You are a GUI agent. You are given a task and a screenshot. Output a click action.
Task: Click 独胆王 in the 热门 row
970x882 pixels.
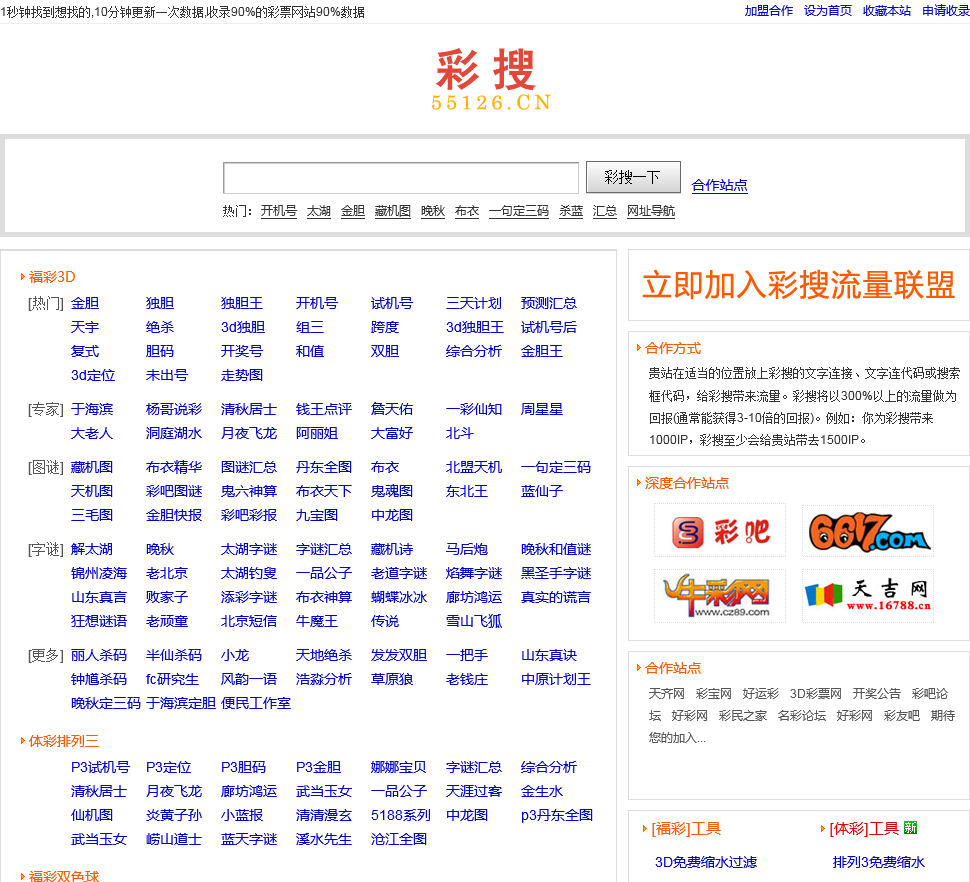tap(242, 303)
